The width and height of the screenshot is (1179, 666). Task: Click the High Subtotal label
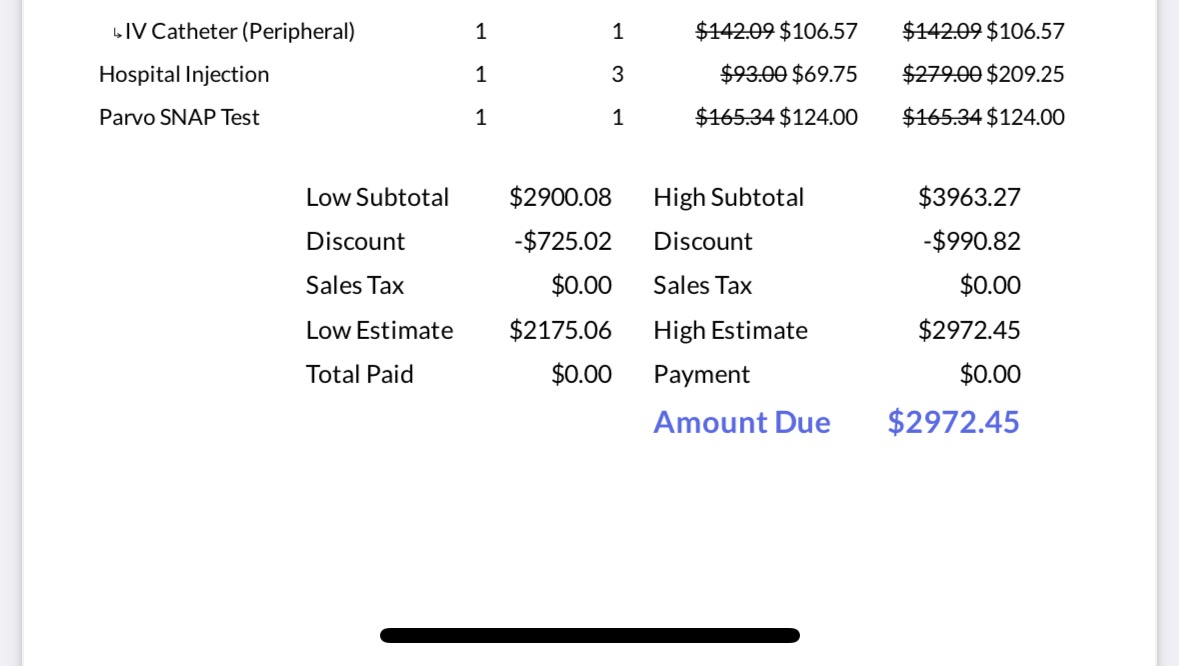[728, 198]
